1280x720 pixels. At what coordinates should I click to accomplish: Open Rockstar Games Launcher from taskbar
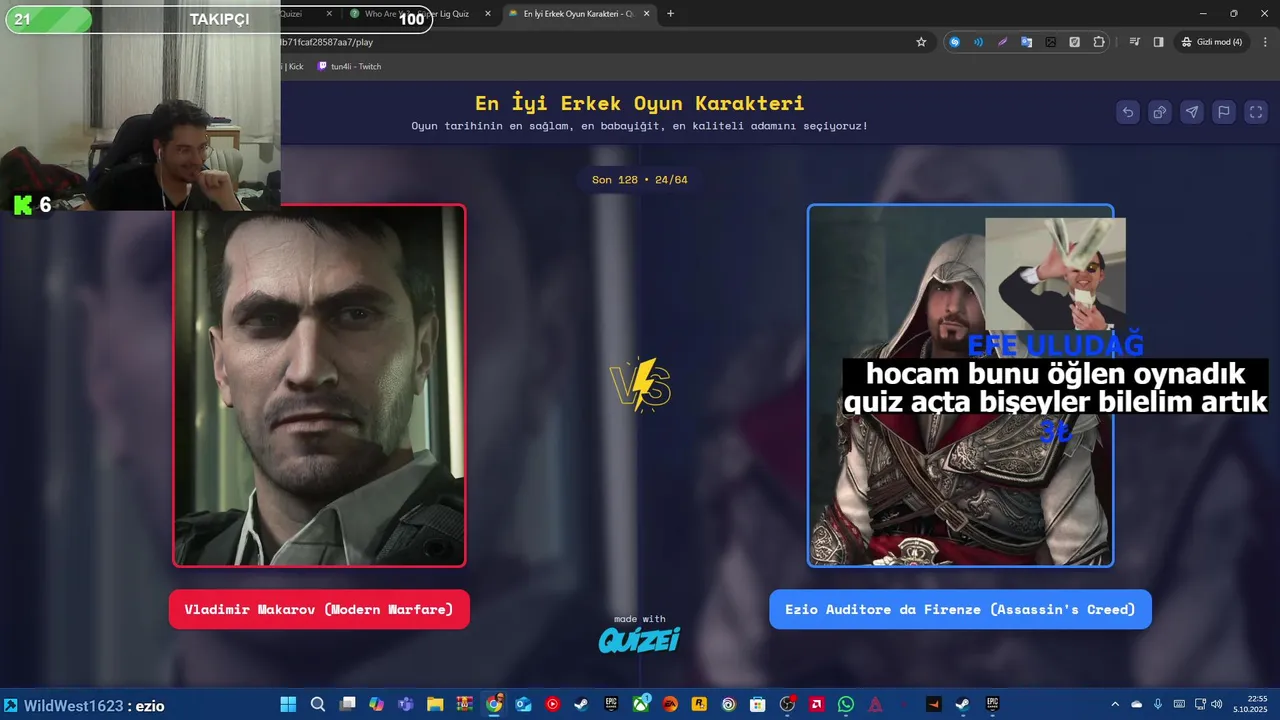coord(699,704)
